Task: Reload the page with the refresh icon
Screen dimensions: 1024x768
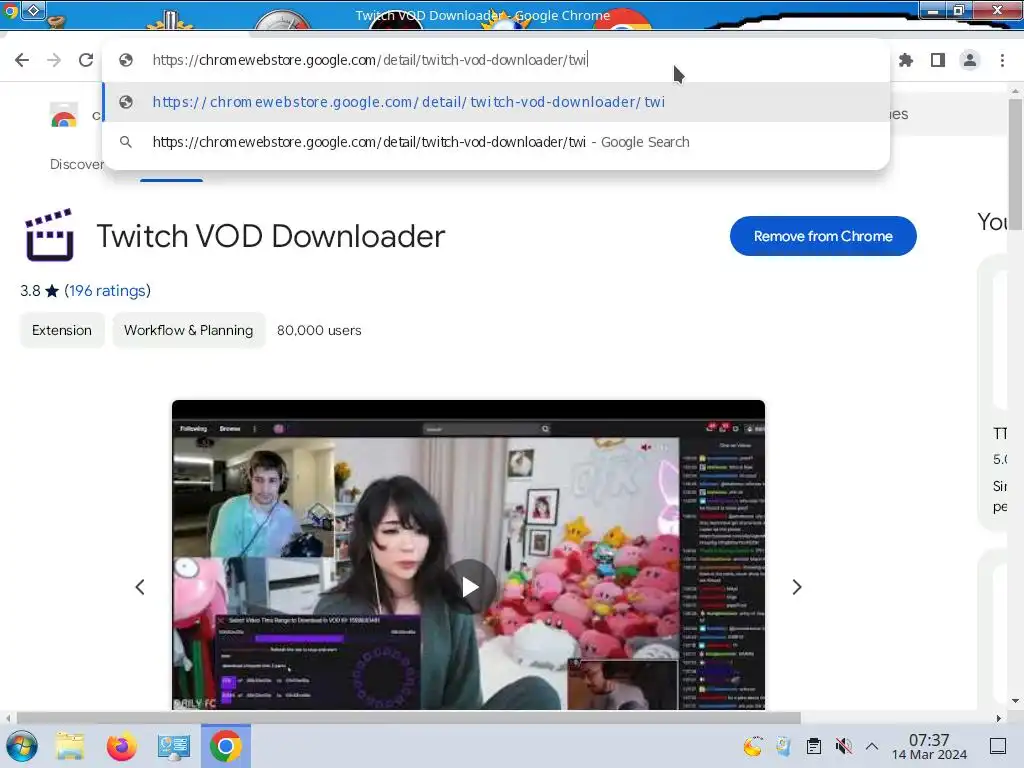Action: pyautogui.click(x=86, y=60)
